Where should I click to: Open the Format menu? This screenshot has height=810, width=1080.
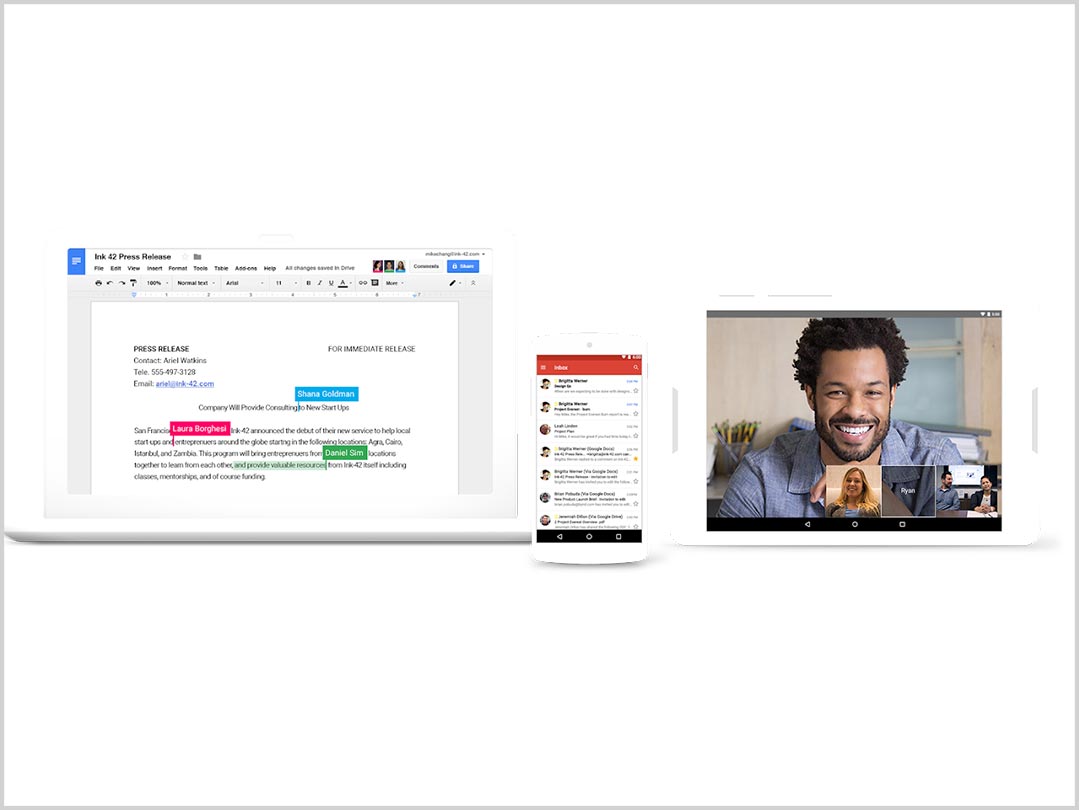coord(177,268)
